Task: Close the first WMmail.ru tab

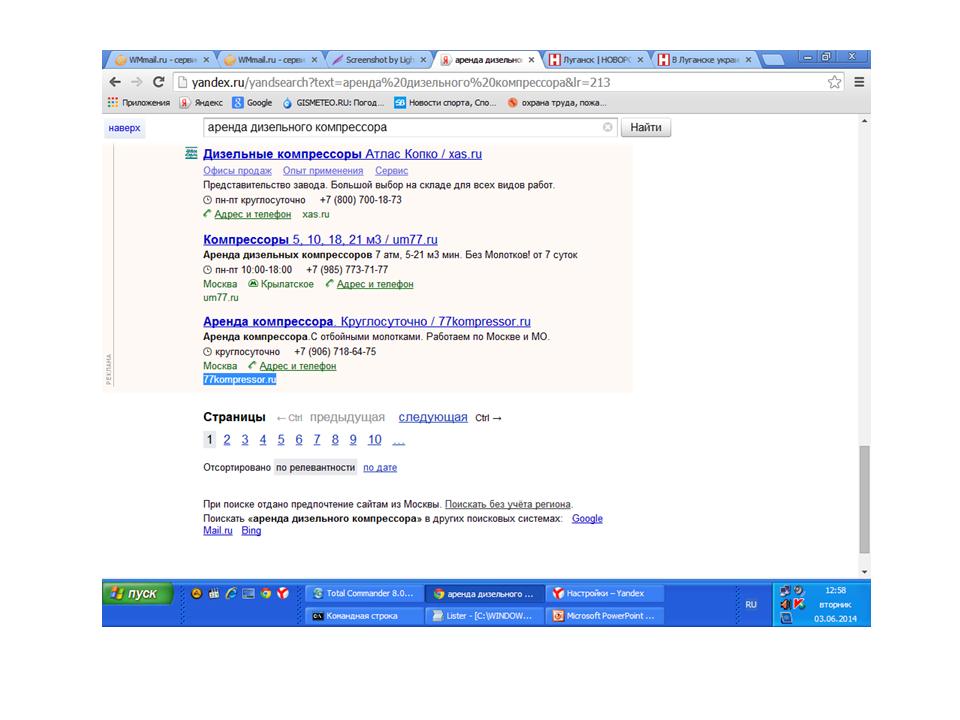Action: point(206,60)
